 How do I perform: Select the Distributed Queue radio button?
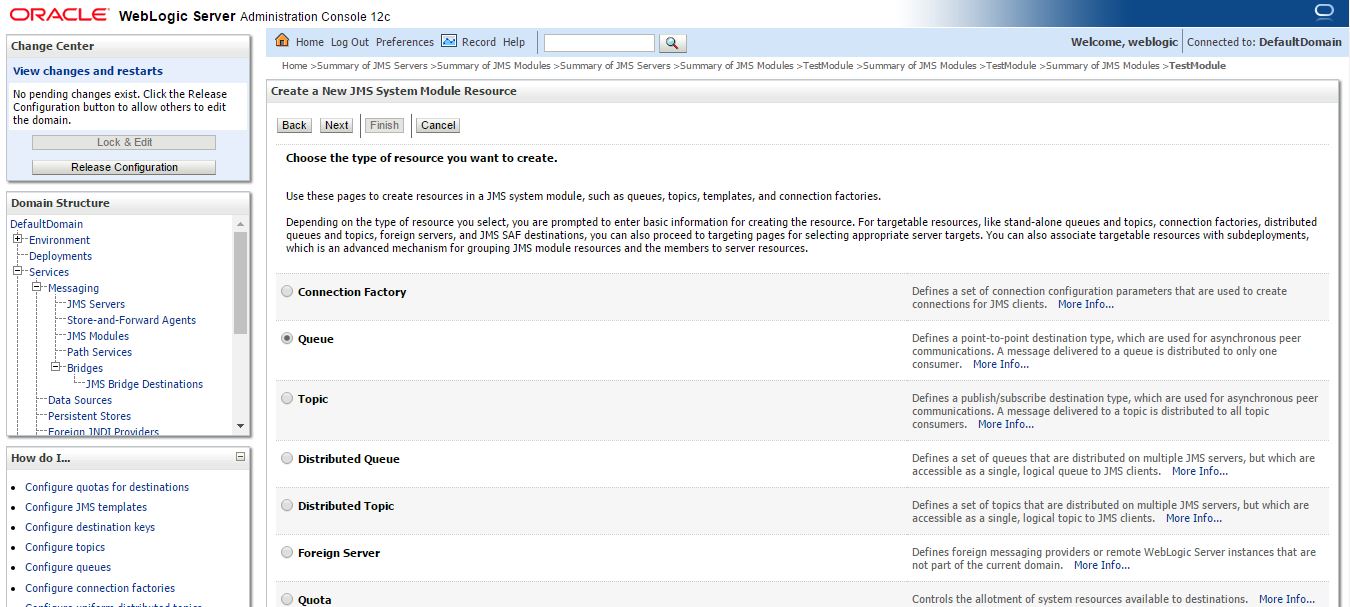tap(288, 459)
